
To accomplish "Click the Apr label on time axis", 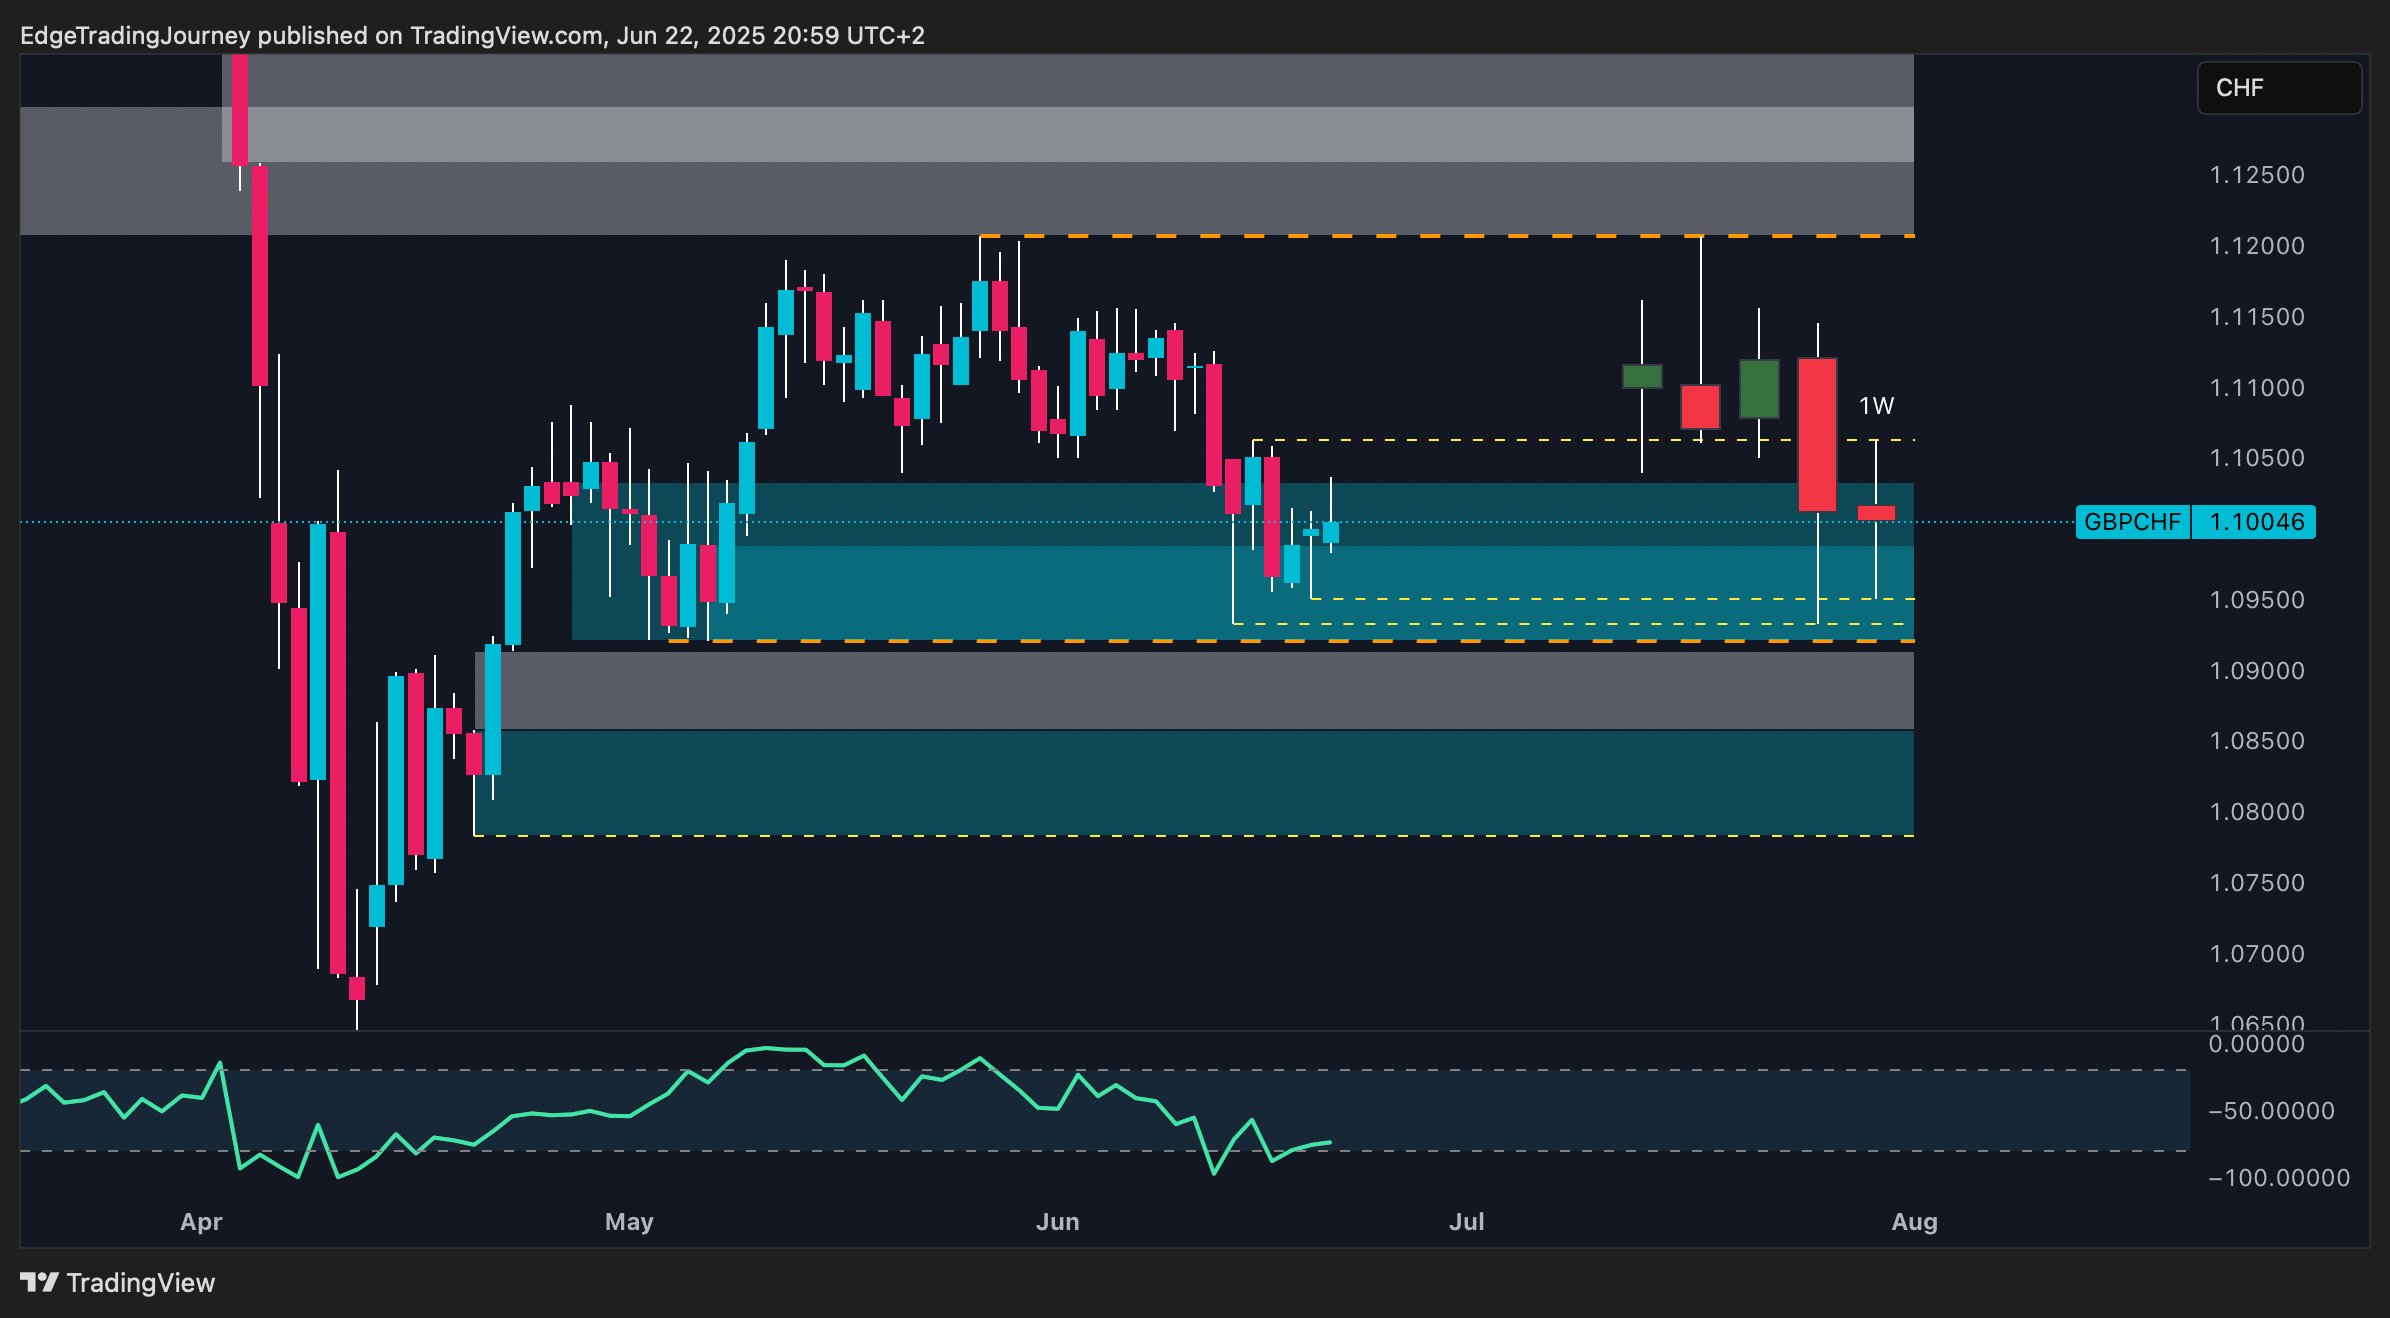I will [x=201, y=1222].
